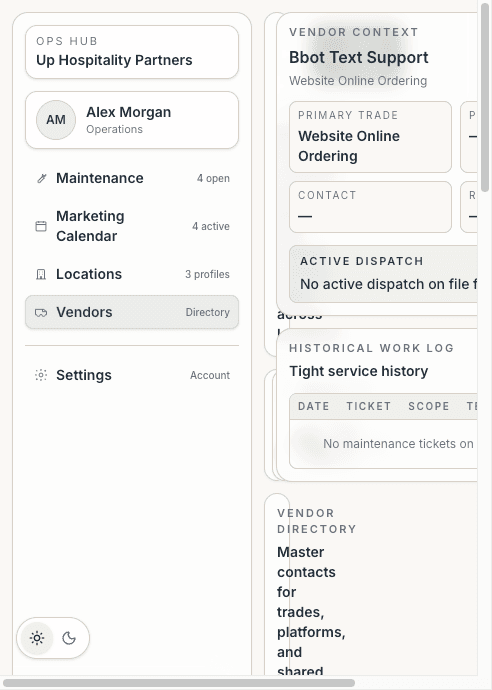Click the Settings gear icon
The width and height of the screenshot is (492, 690).
[41, 375]
